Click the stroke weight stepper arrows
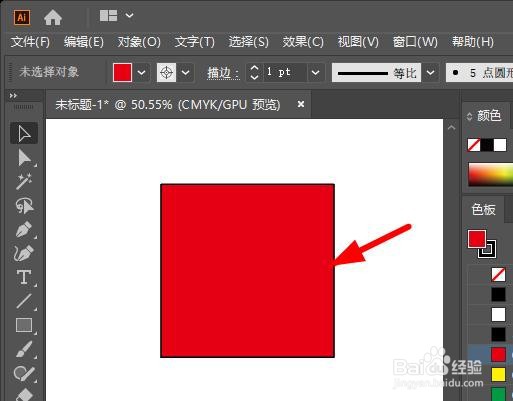This screenshot has height=401, width=513. click(x=254, y=72)
